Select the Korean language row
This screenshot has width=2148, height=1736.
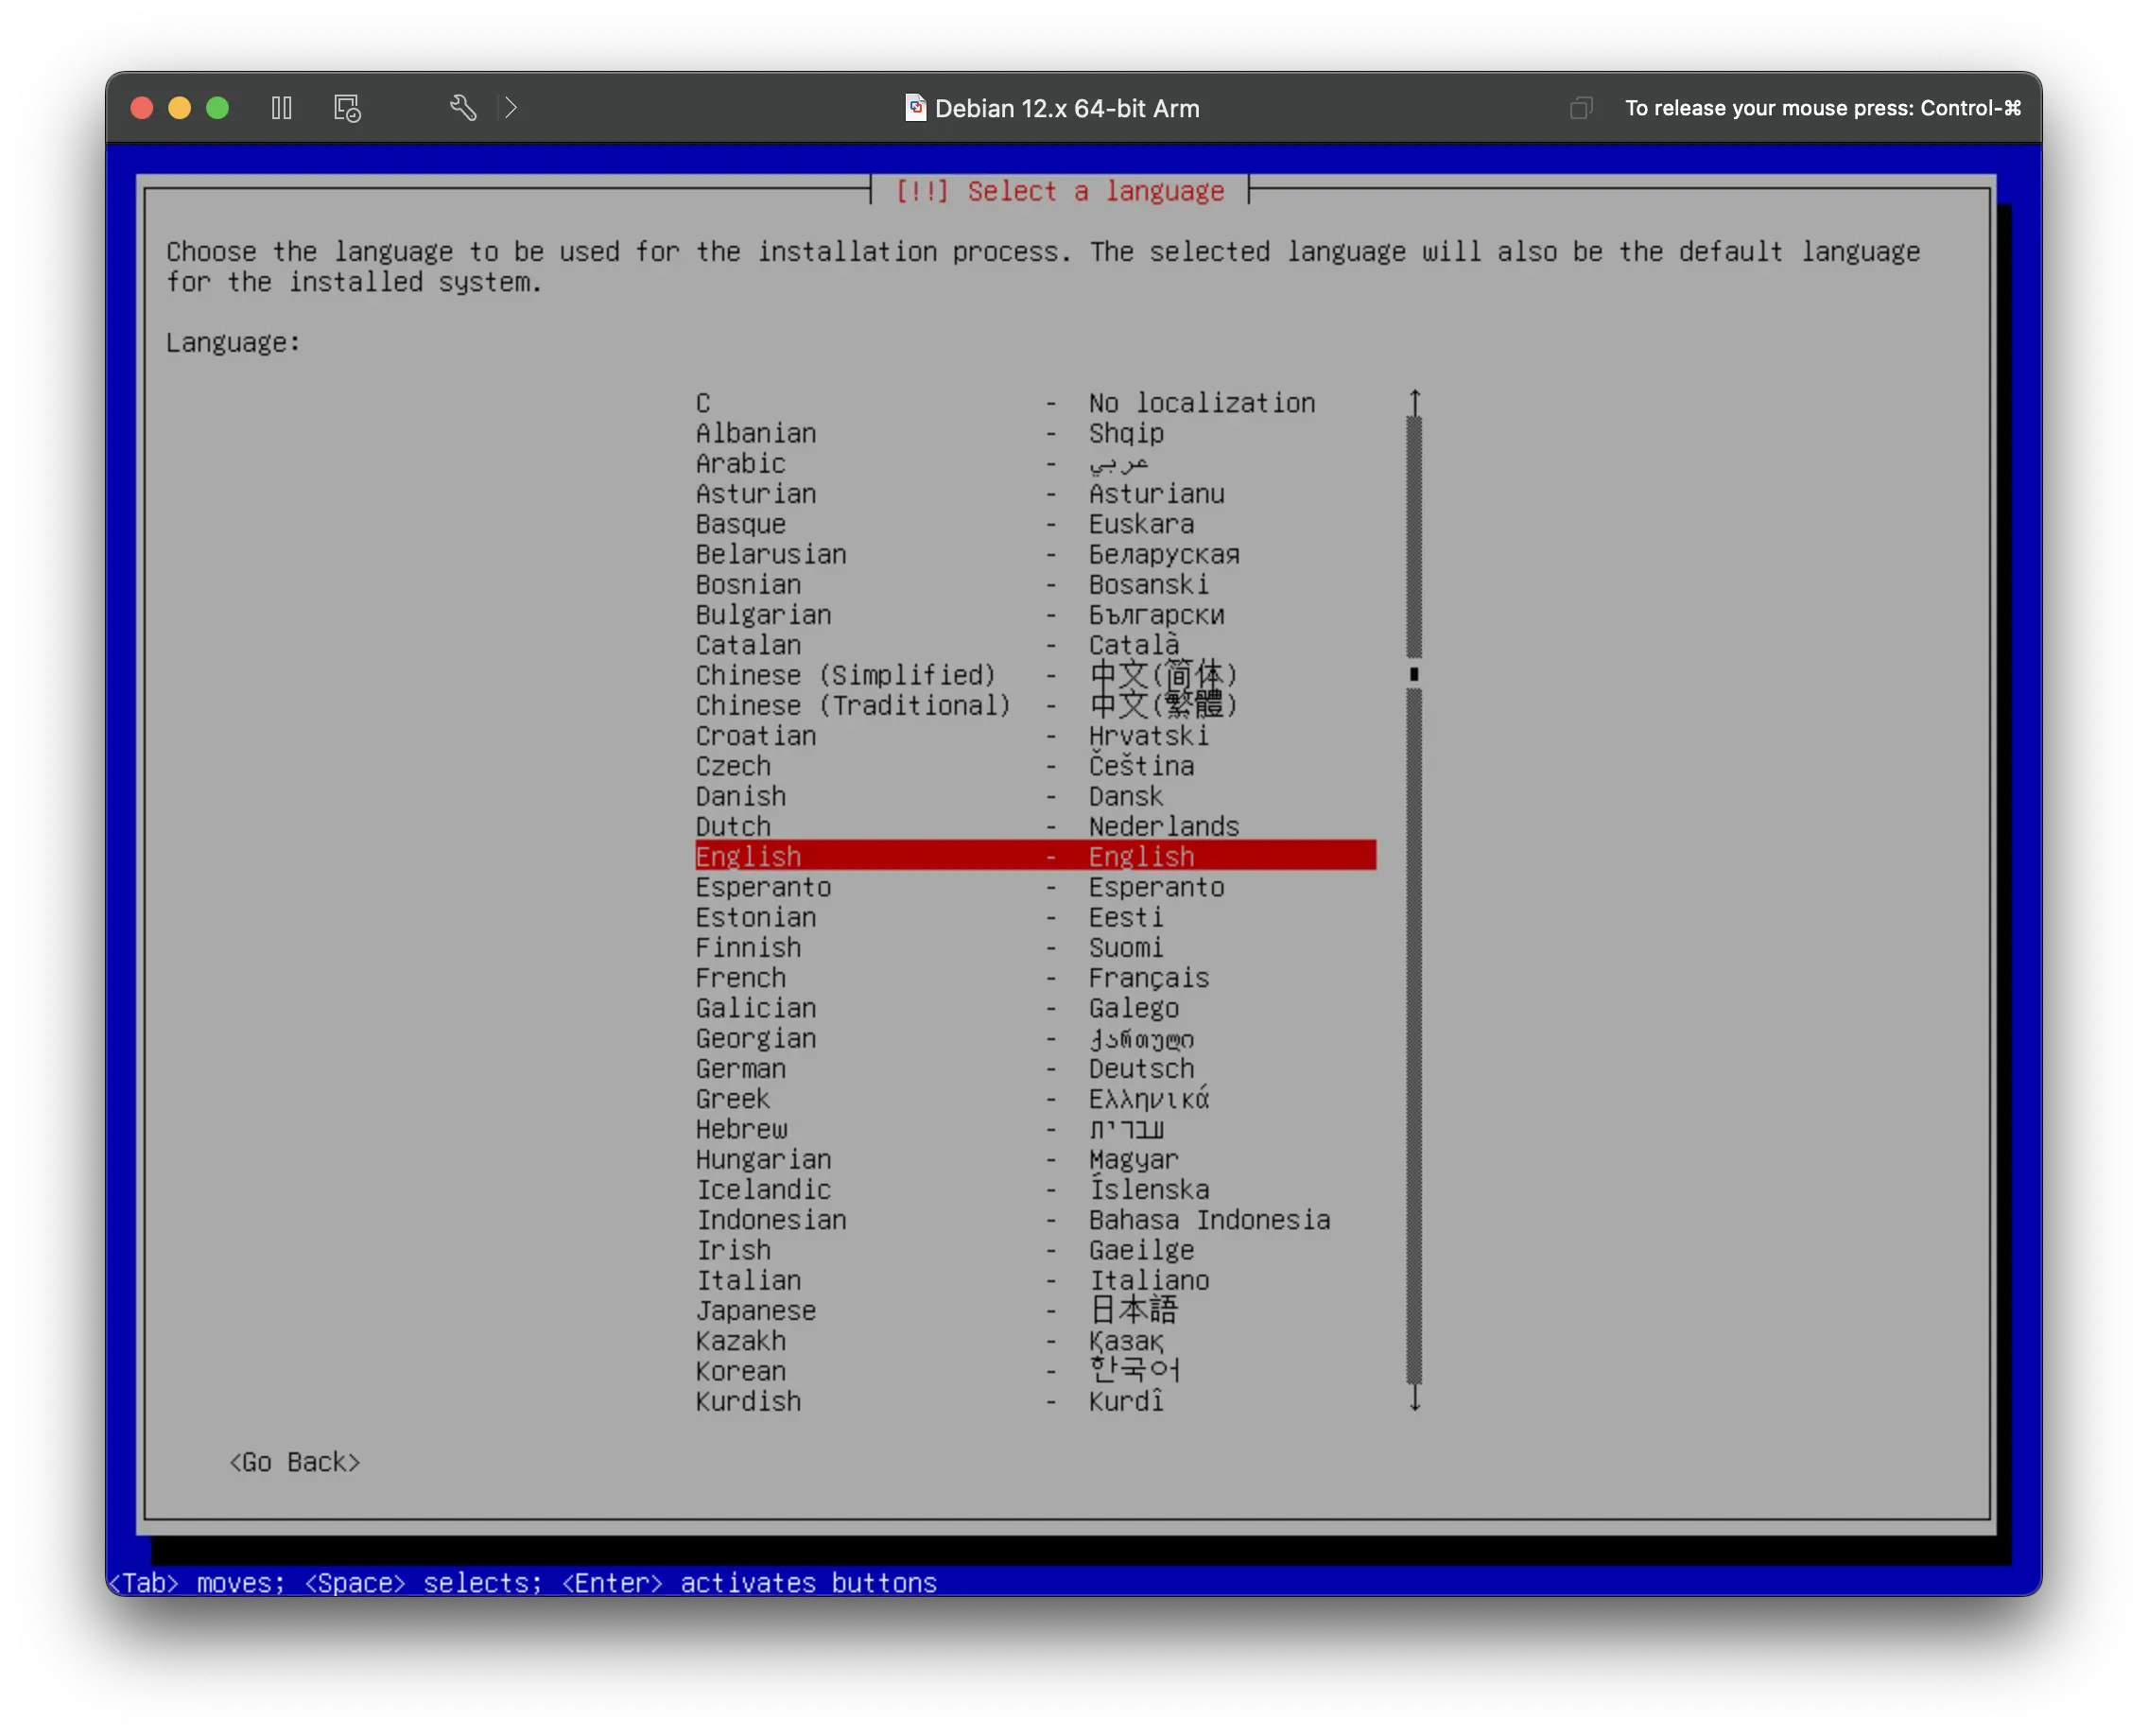click(x=1036, y=1371)
